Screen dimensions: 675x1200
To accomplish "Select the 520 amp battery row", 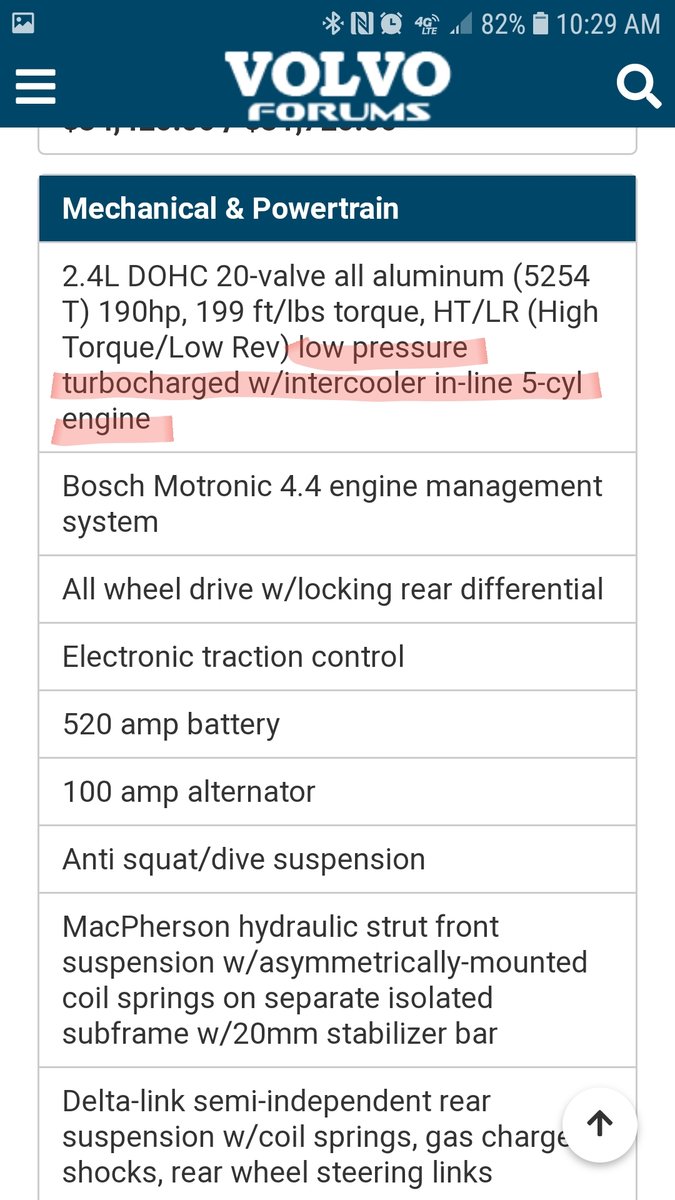I will coord(337,724).
